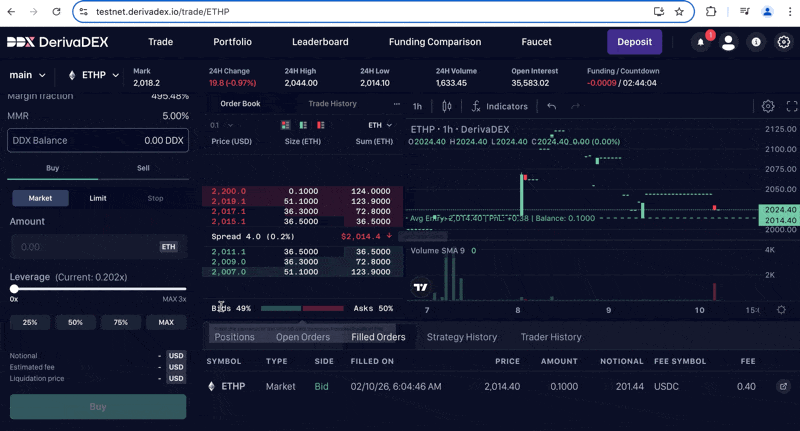Select Stop order type

[156, 198]
